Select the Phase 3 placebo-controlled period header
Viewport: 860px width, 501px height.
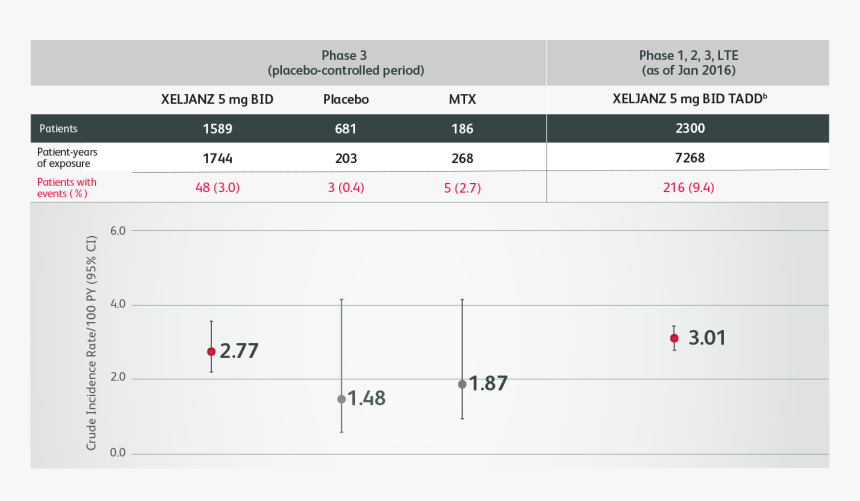pos(346,63)
